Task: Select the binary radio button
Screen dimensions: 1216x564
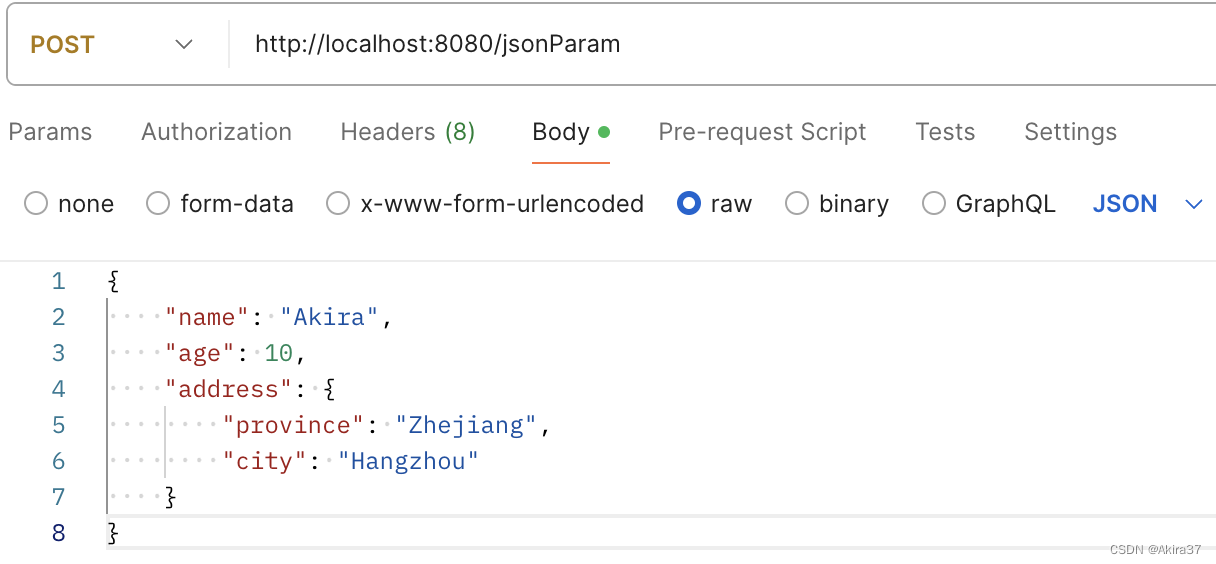Action: coord(796,204)
